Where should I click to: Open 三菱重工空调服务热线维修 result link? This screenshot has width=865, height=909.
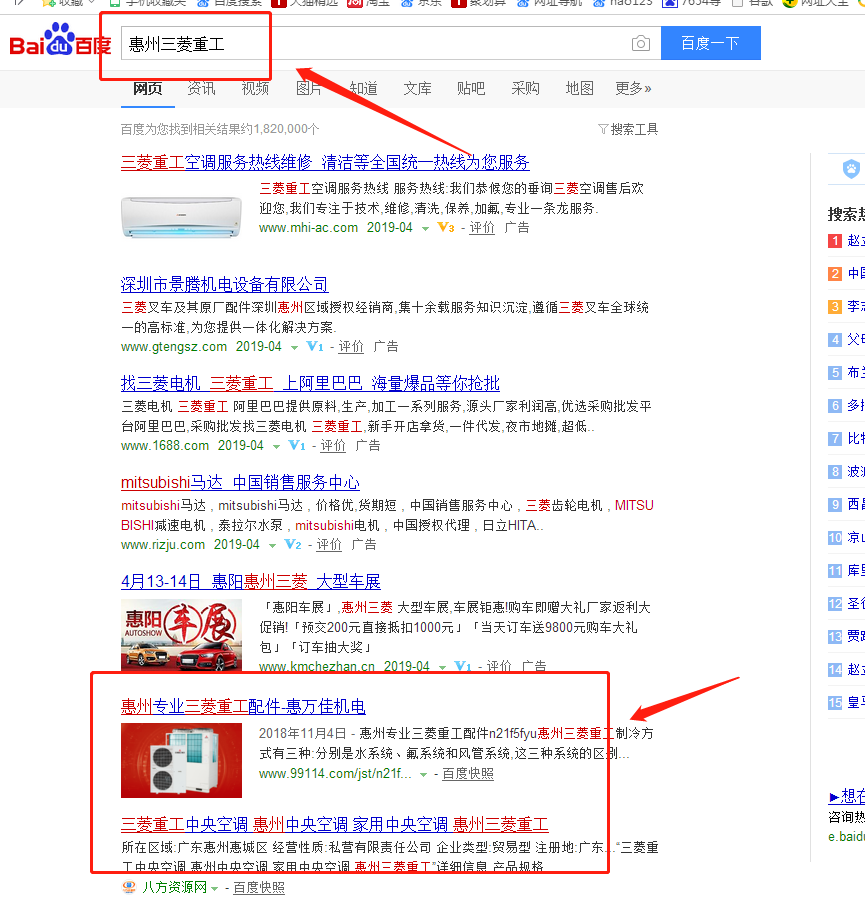pyautogui.click(x=325, y=162)
